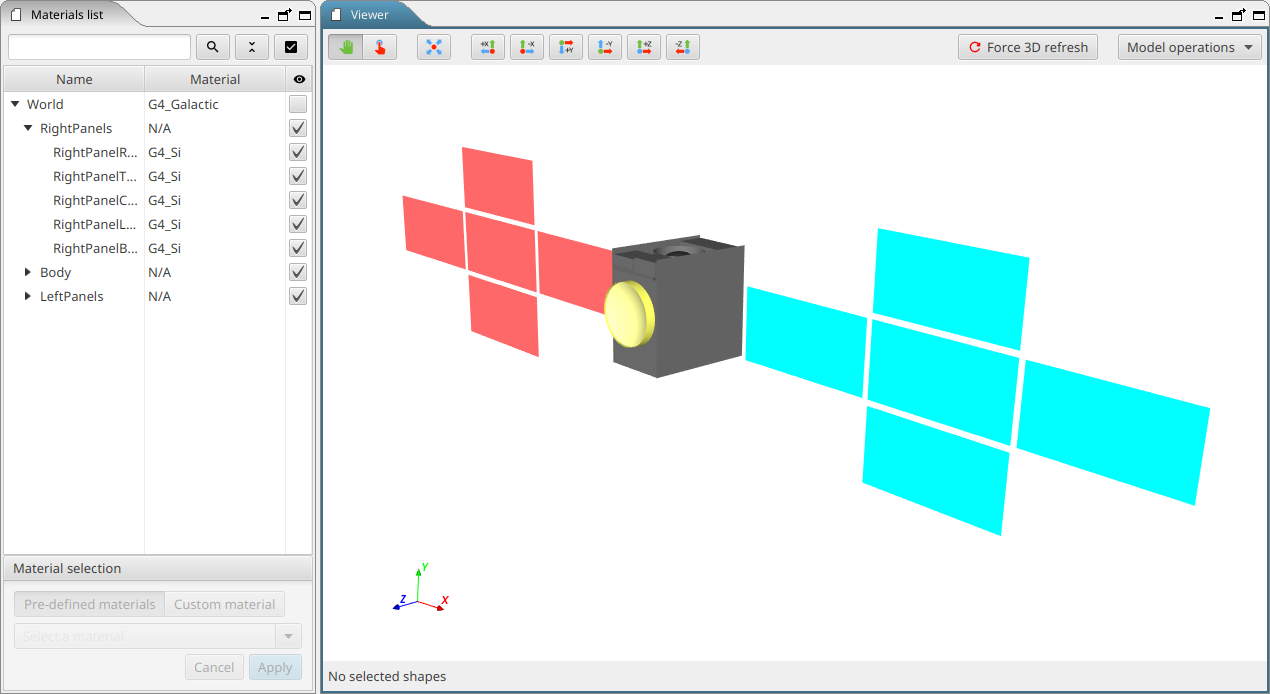Uncheck visibility of the Body volume

coord(297,272)
